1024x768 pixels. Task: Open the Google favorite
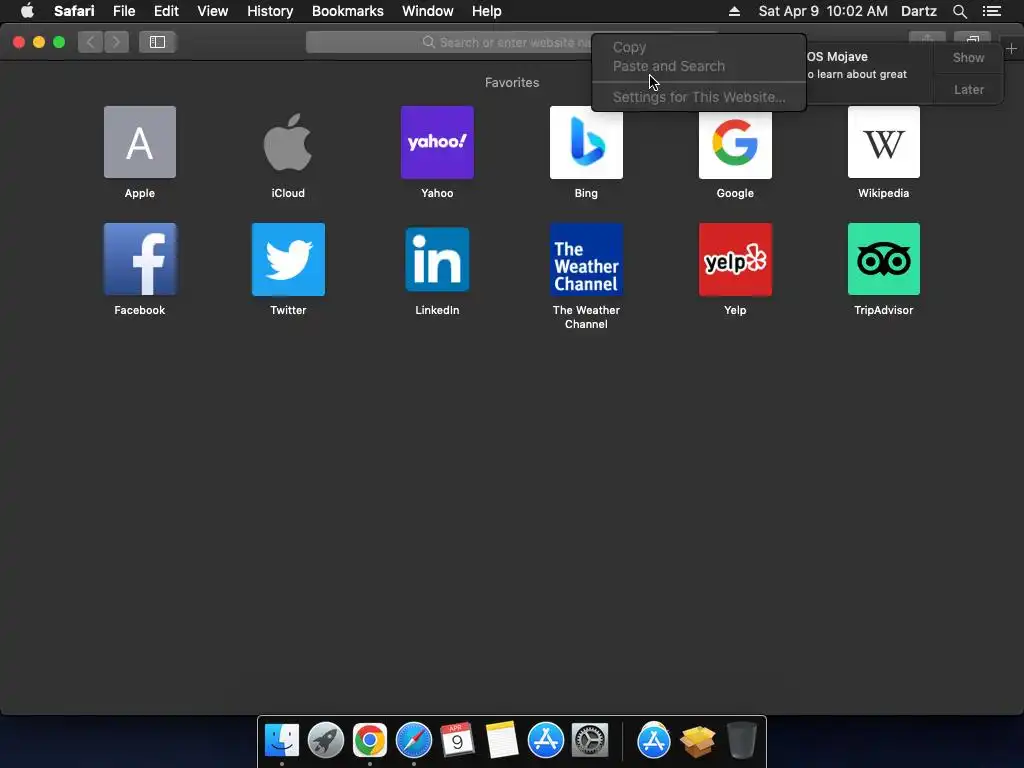click(x=735, y=142)
